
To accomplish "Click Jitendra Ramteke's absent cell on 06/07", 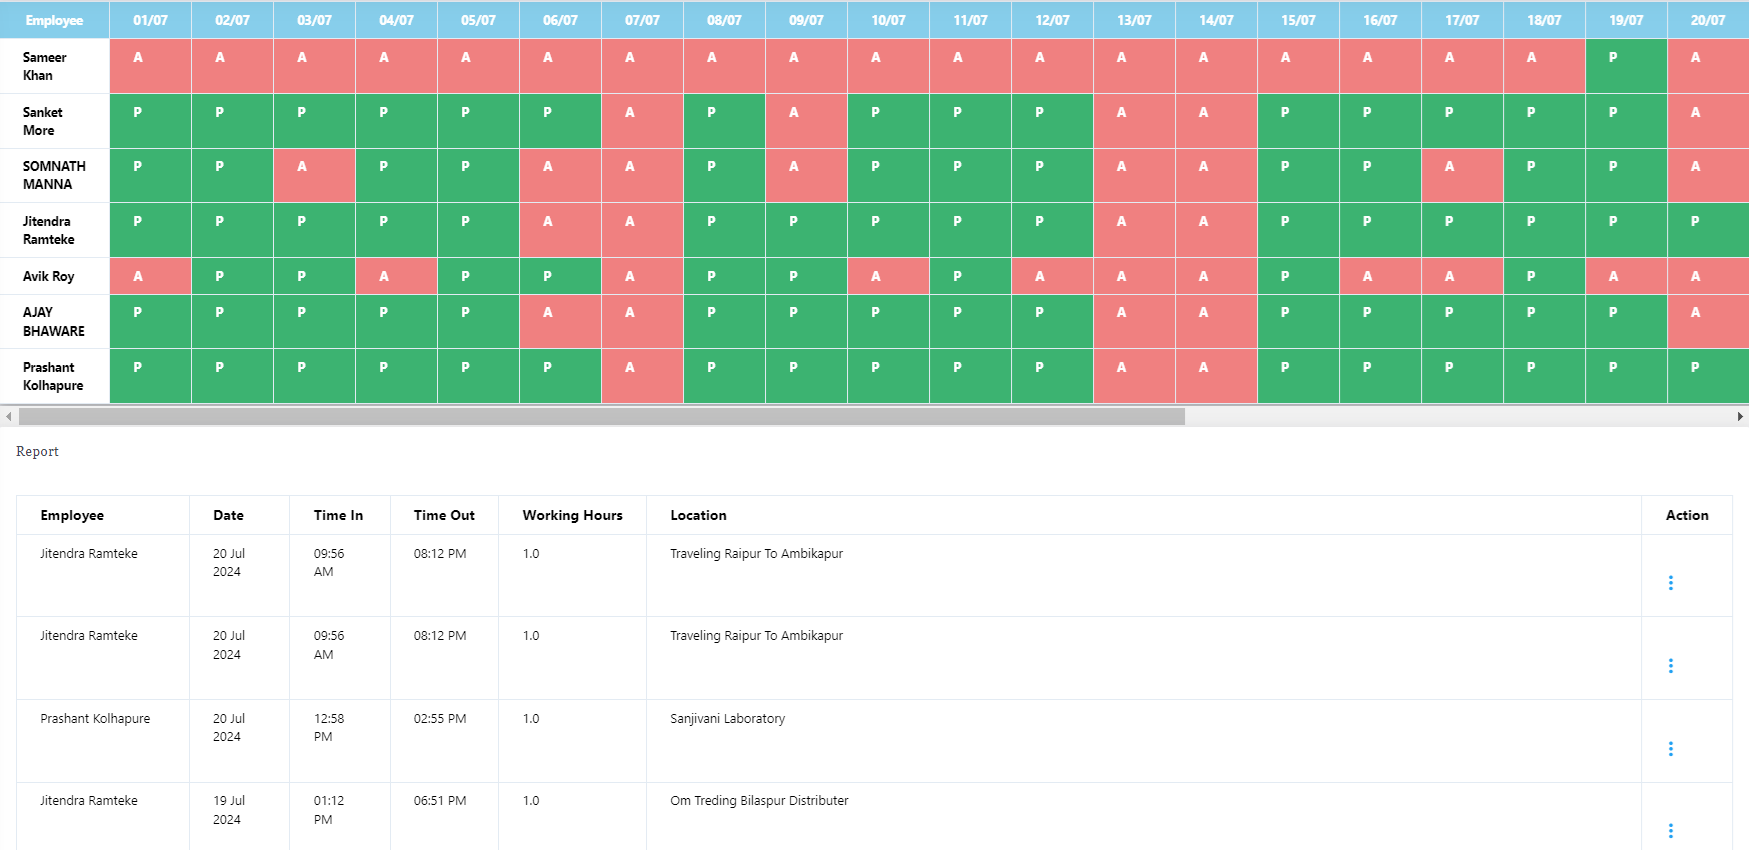I will [x=560, y=230].
